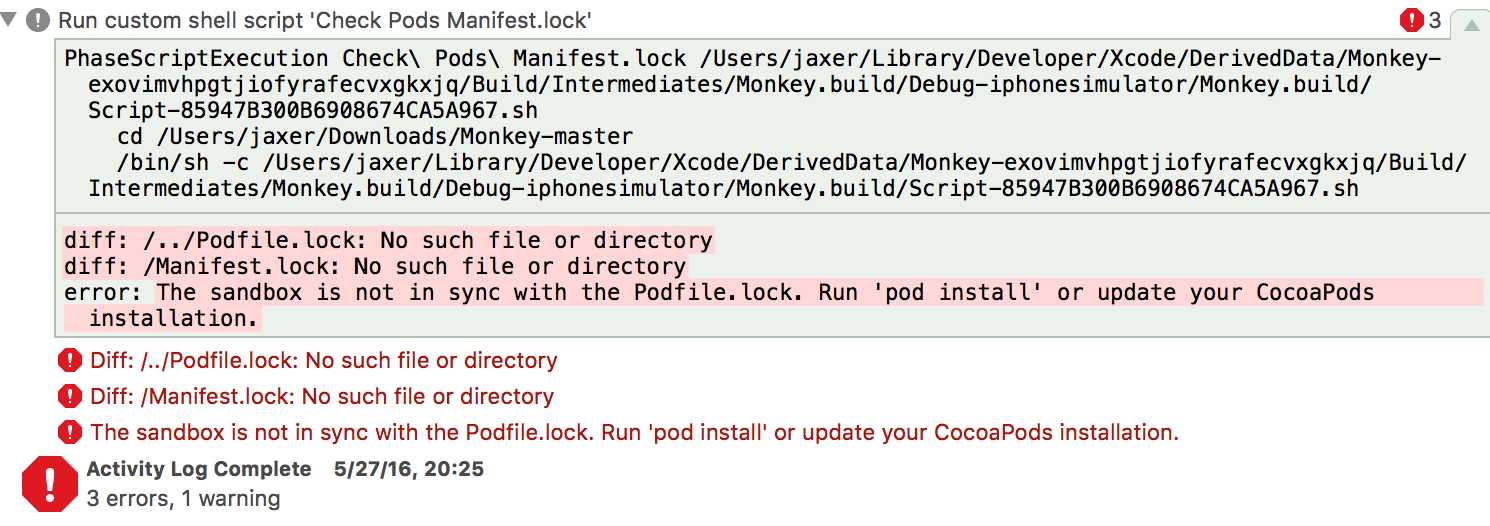Click the red error icon beside 'Diff: /Manifest.lock'
Viewport: 1490px width, 526px height.
pos(69,397)
